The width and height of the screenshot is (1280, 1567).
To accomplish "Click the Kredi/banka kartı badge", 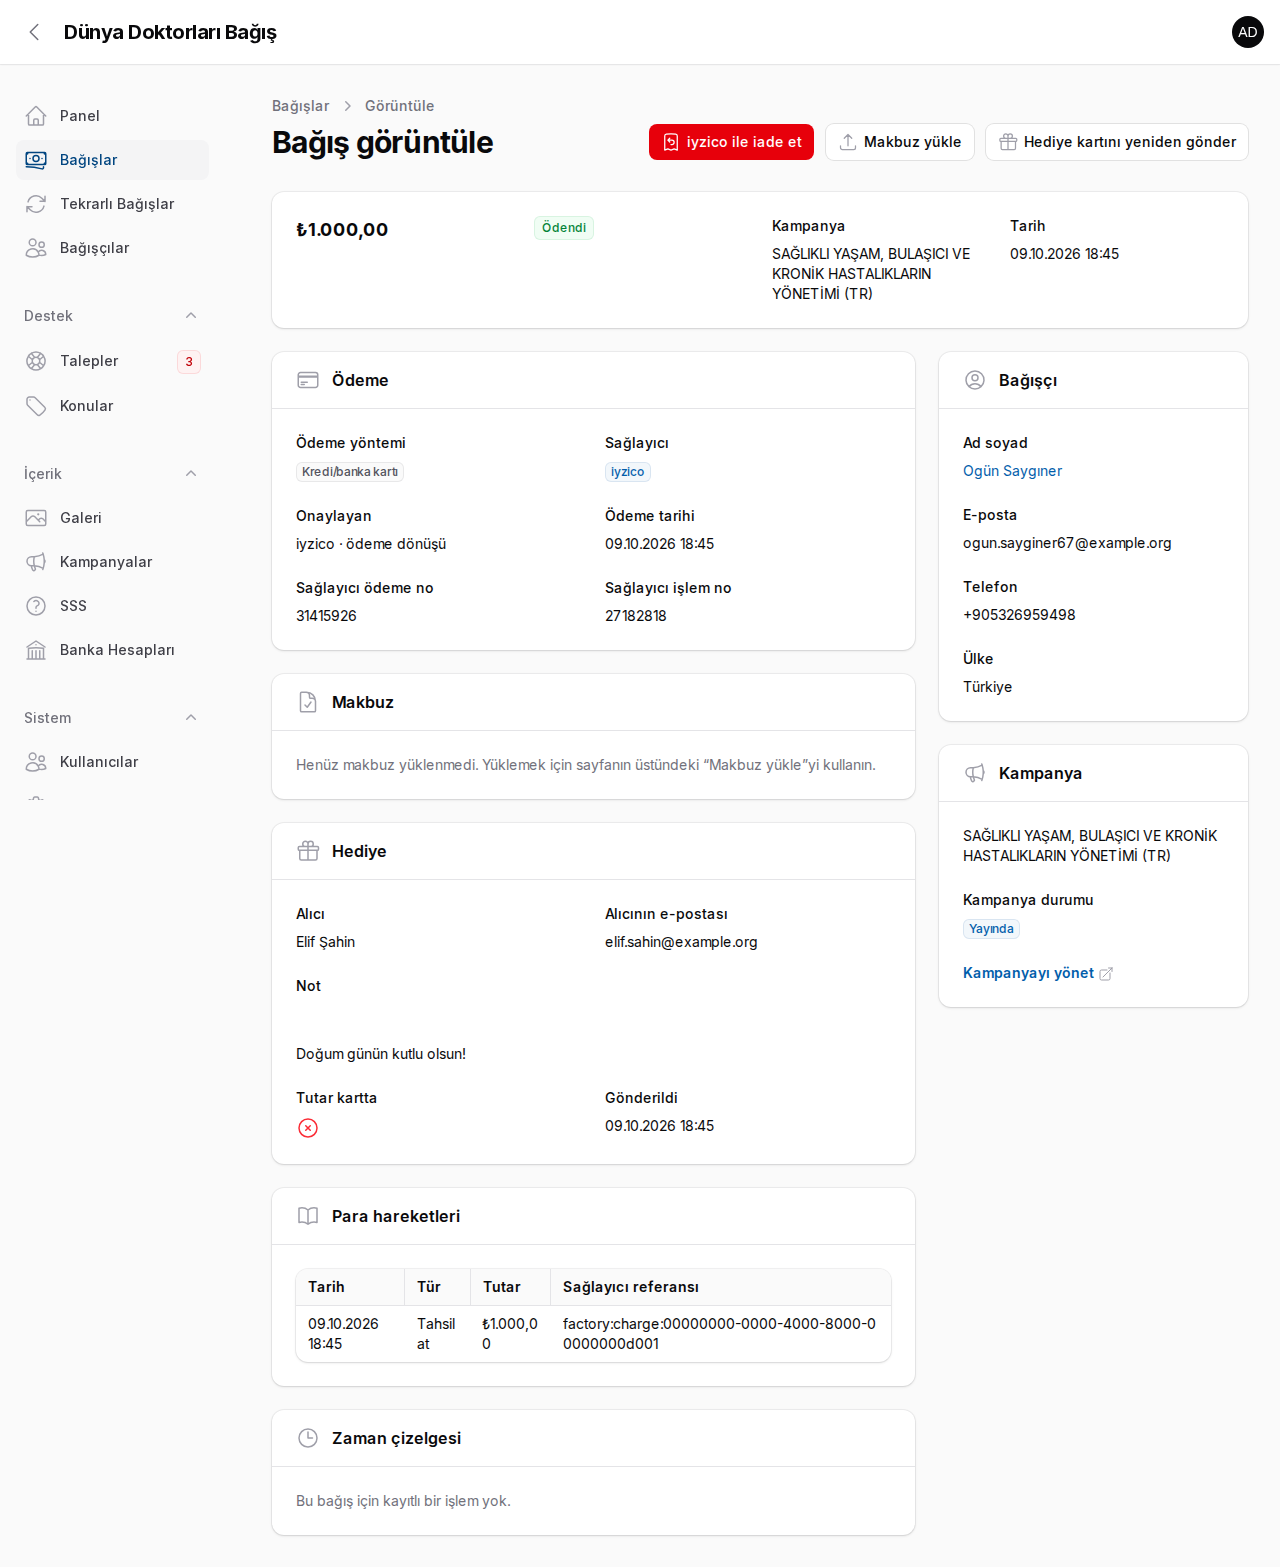I will click(350, 472).
